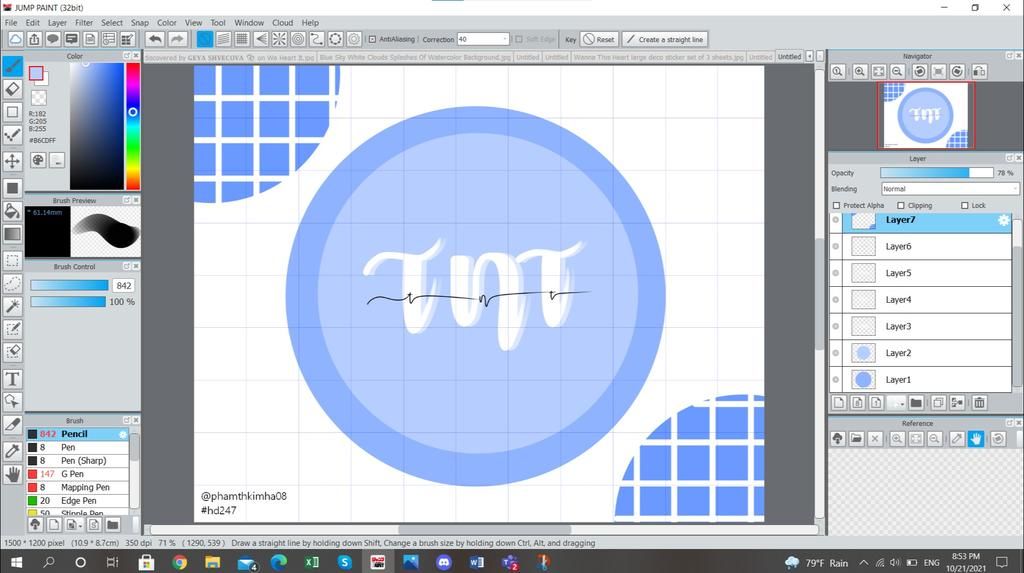1024x573 pixels.
Task: Delete layer with trash icon
Action: (979, 402)
